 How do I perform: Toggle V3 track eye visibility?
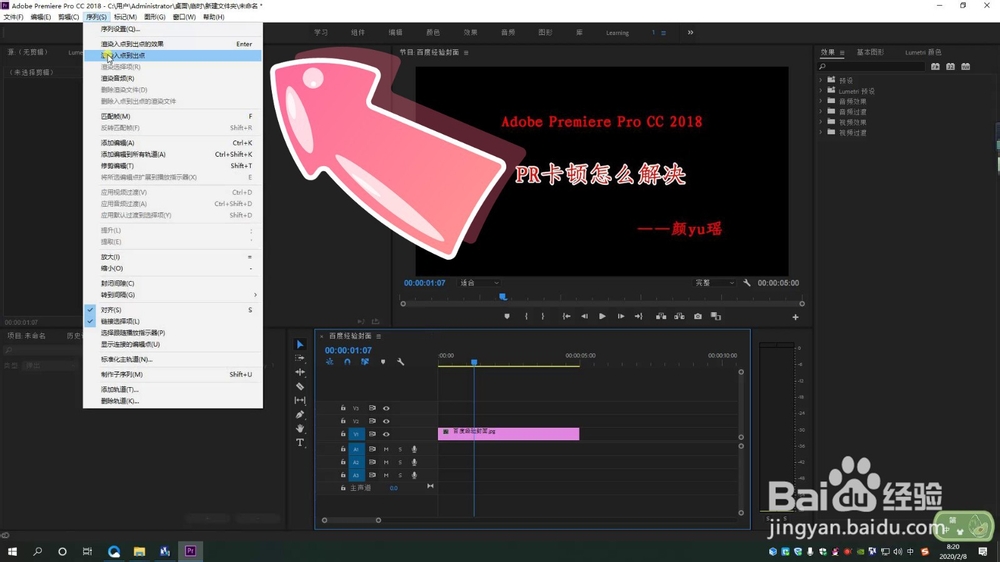[386, 408]
